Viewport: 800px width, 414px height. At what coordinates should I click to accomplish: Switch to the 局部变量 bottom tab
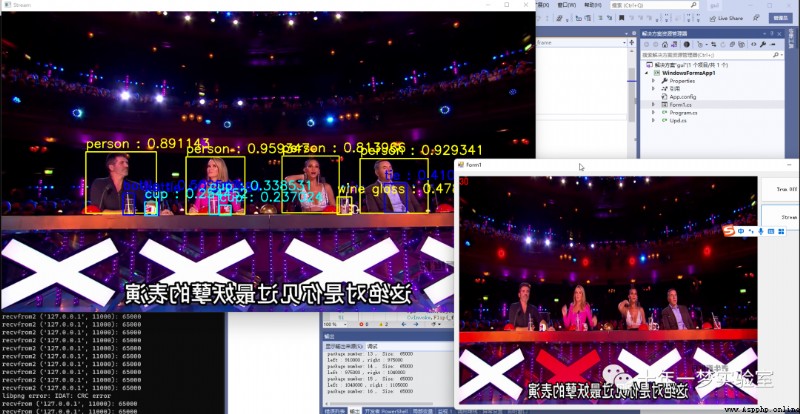tap(424, 410)
